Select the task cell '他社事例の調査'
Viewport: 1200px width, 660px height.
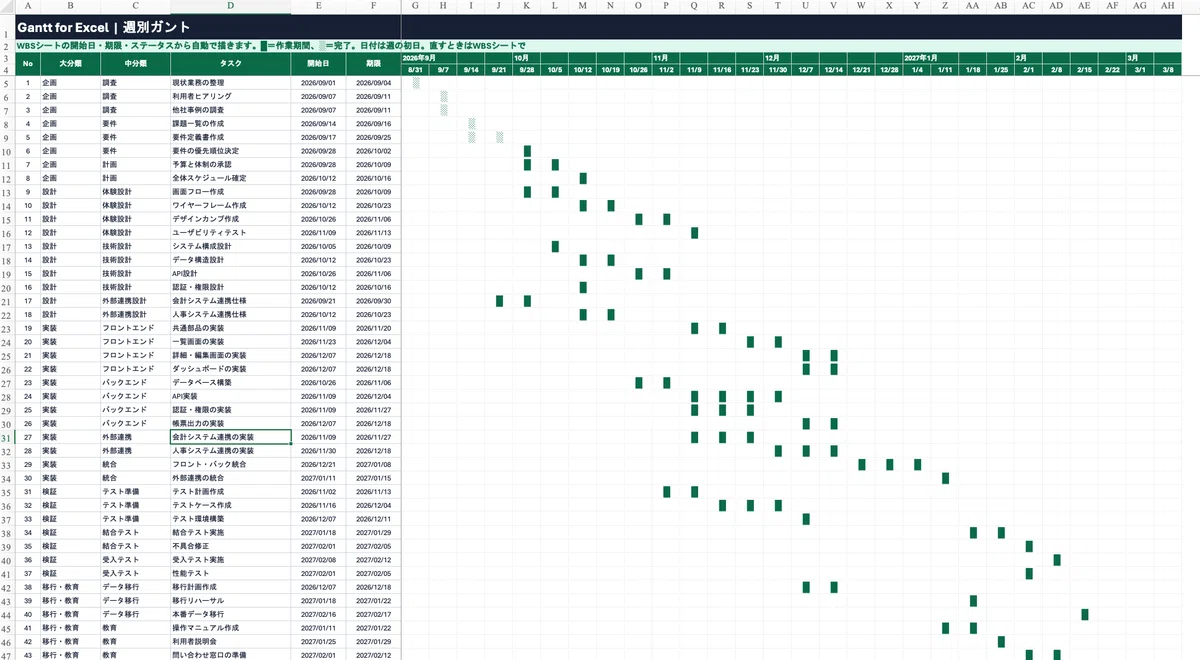click(x=231, y=110)
